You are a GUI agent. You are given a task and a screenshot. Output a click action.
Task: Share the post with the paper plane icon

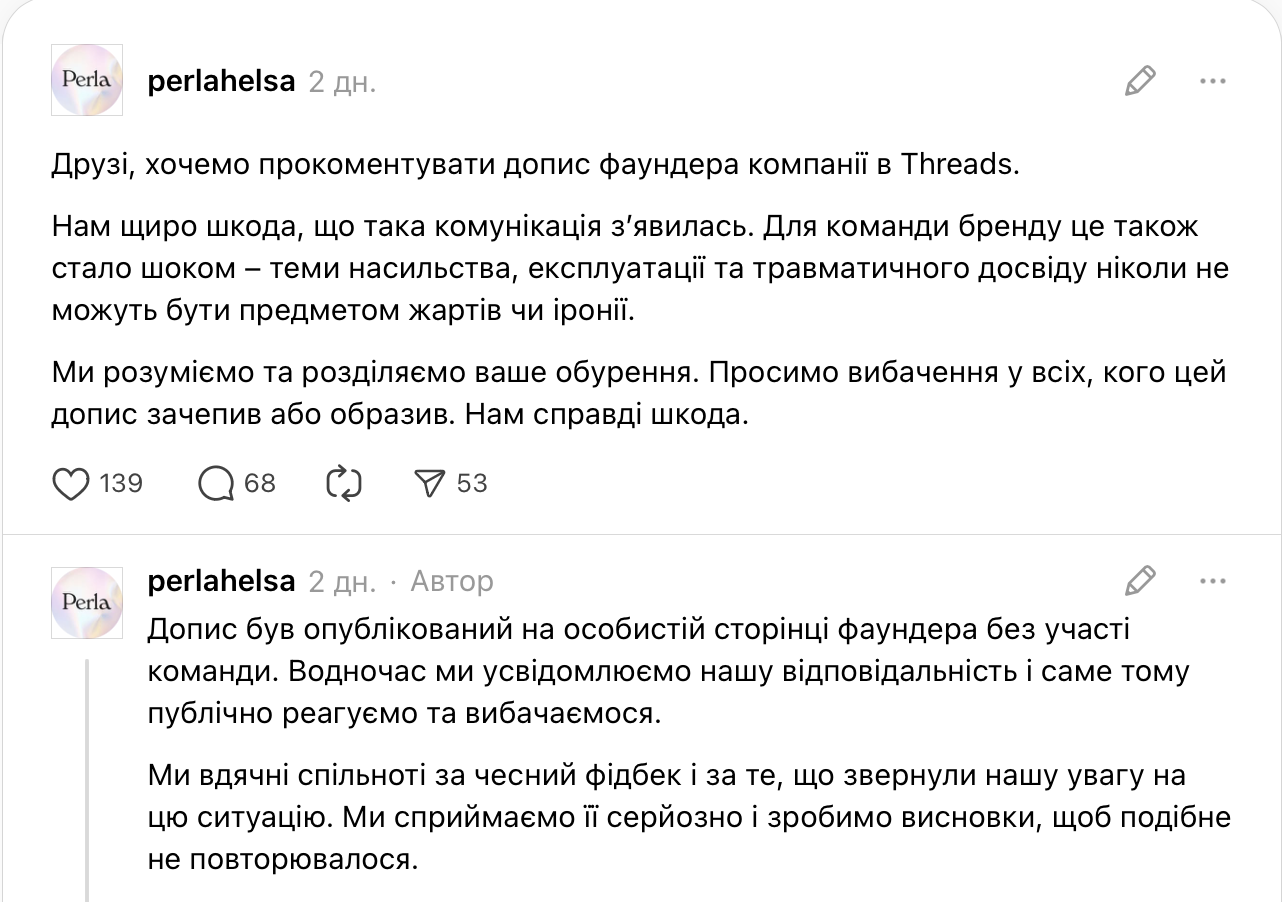point(428,484)
